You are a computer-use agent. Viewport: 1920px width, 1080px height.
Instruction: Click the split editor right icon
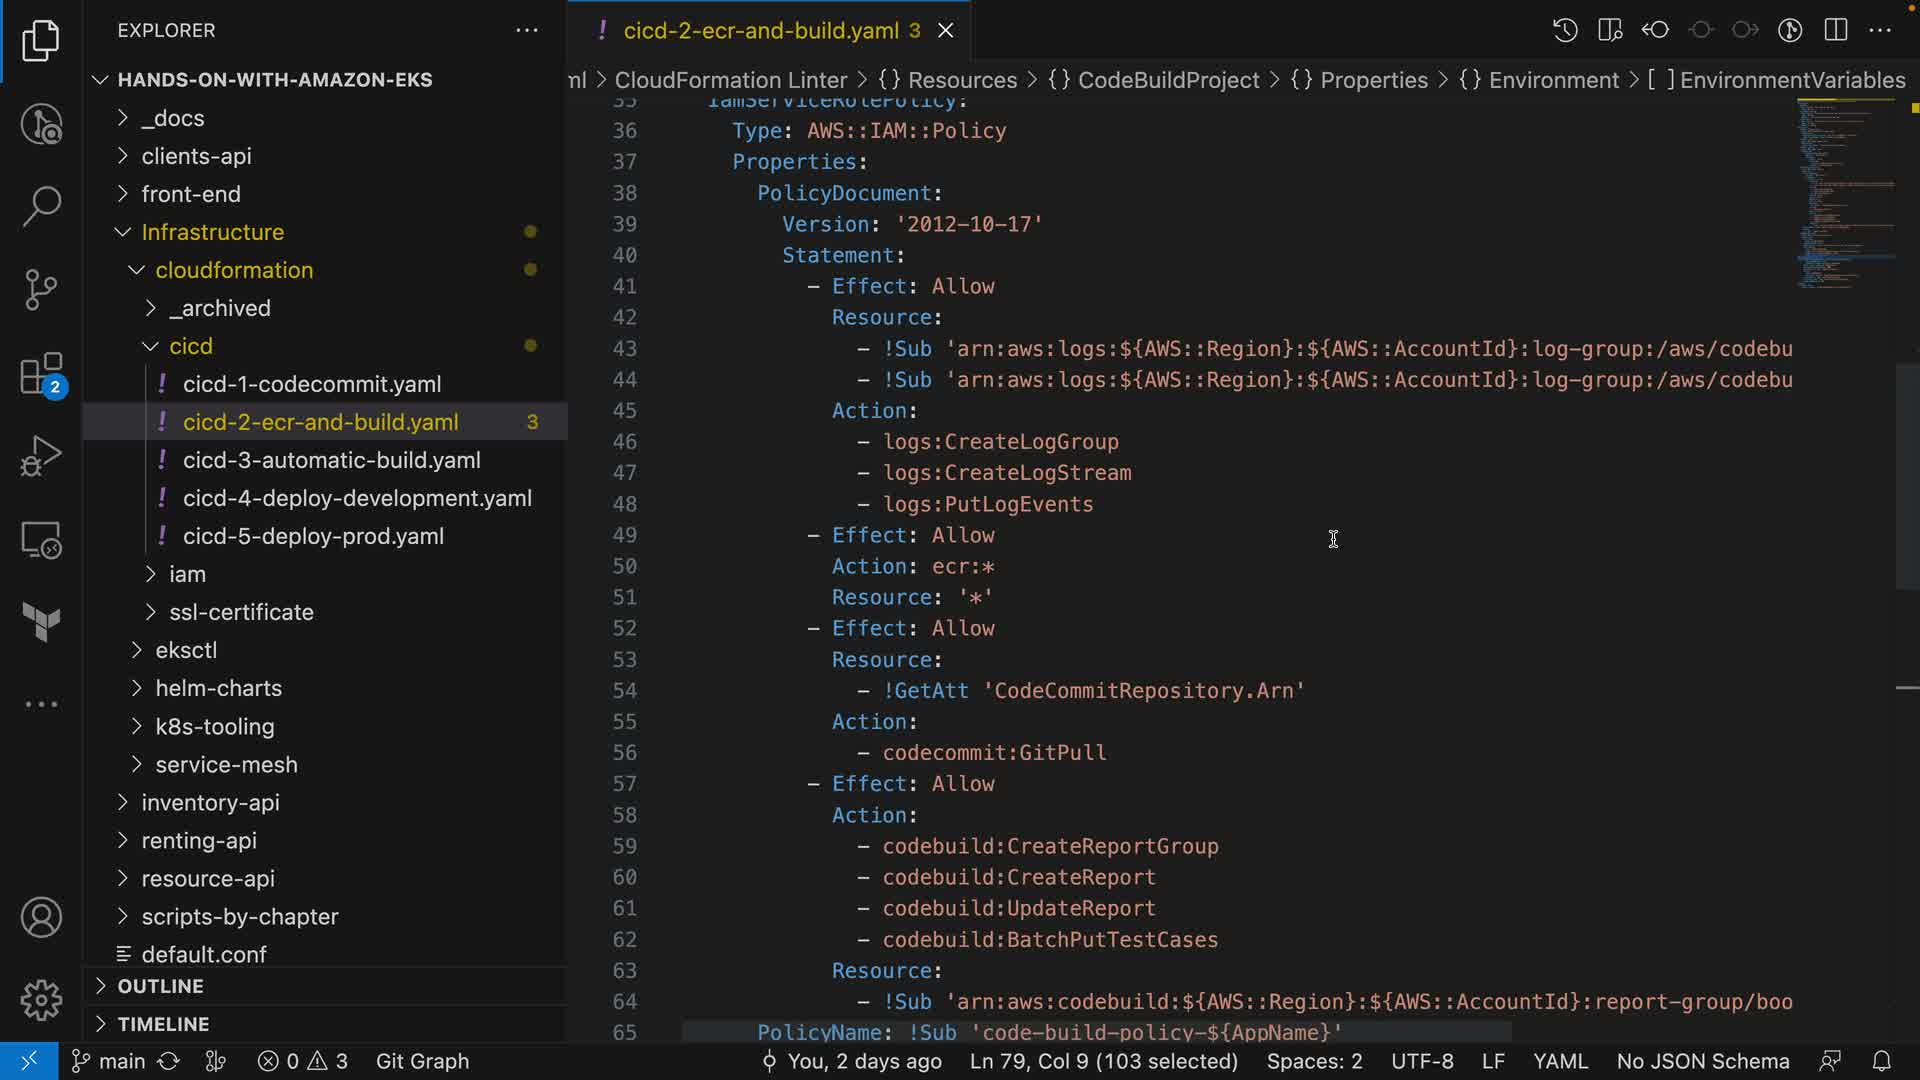coord(1835,30)
